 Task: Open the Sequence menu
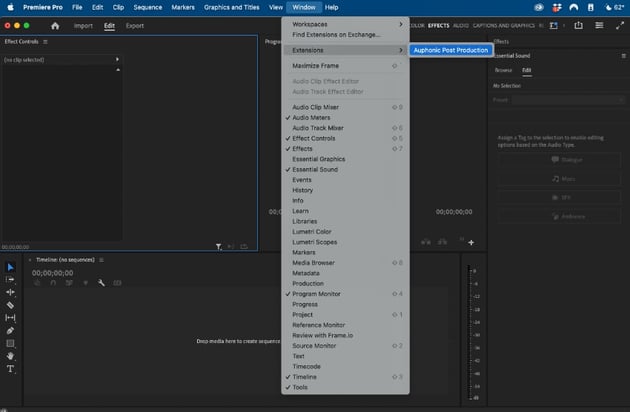[147, 7]
